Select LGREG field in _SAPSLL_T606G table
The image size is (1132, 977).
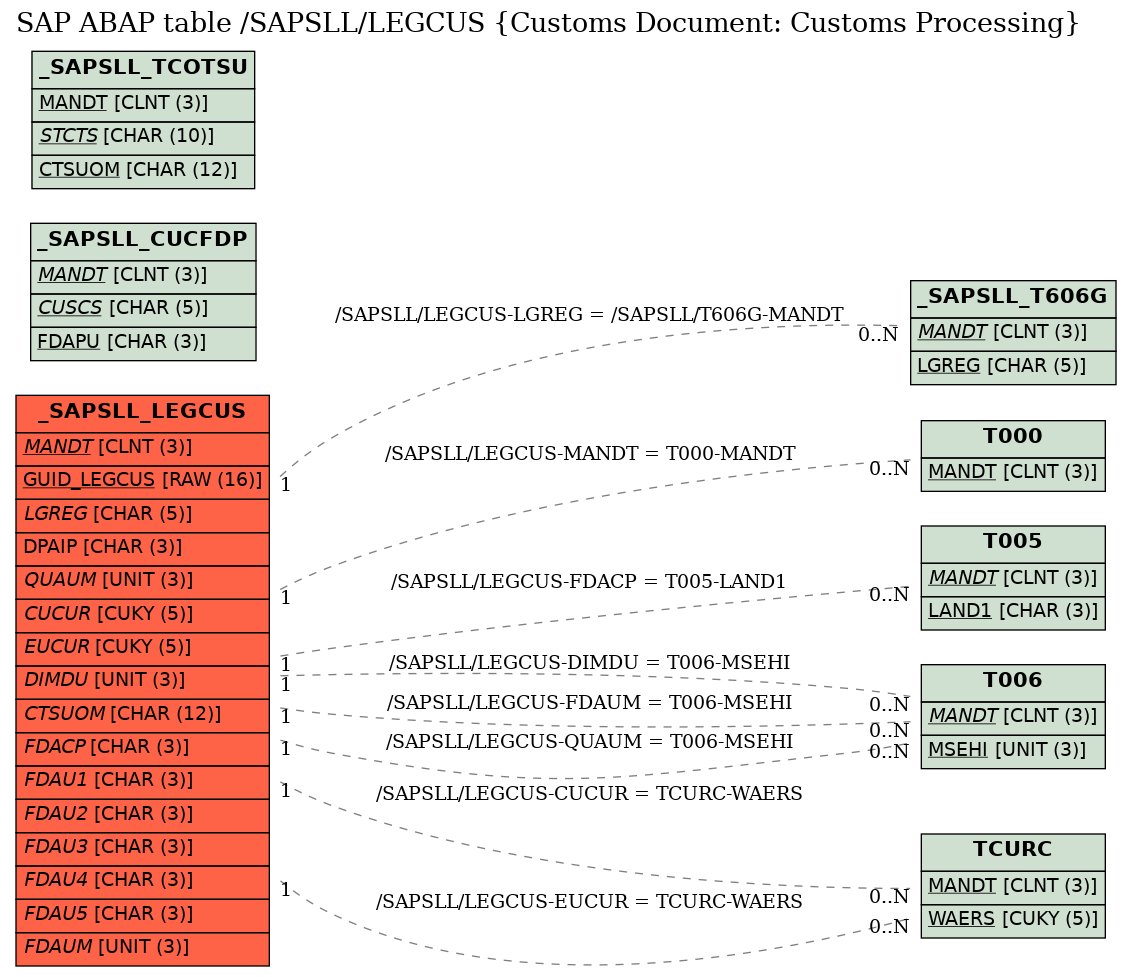[x=1013, y=368]
